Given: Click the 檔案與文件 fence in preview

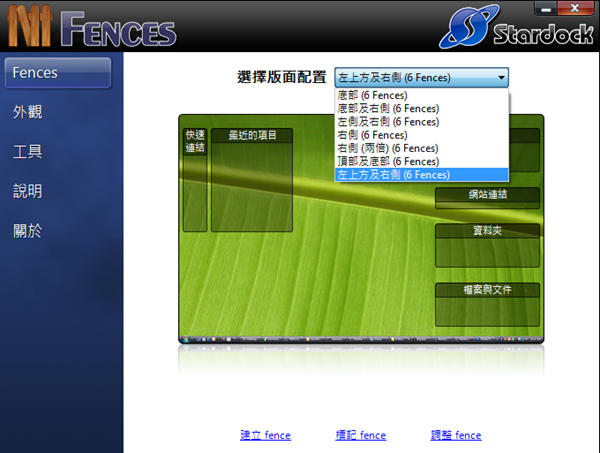Looking at the screenshot, I should coord(487,305).
